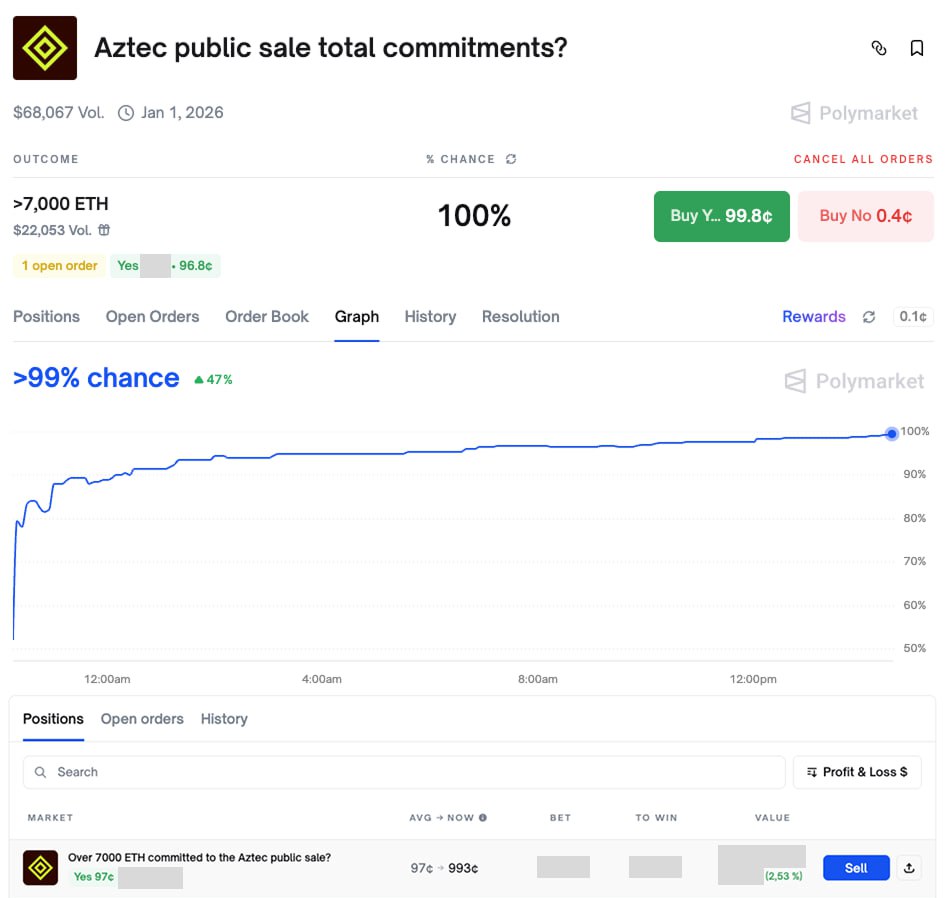Select the History tab in lower panel
Viewport: 952px width, 898px height.
pos(224,719)
